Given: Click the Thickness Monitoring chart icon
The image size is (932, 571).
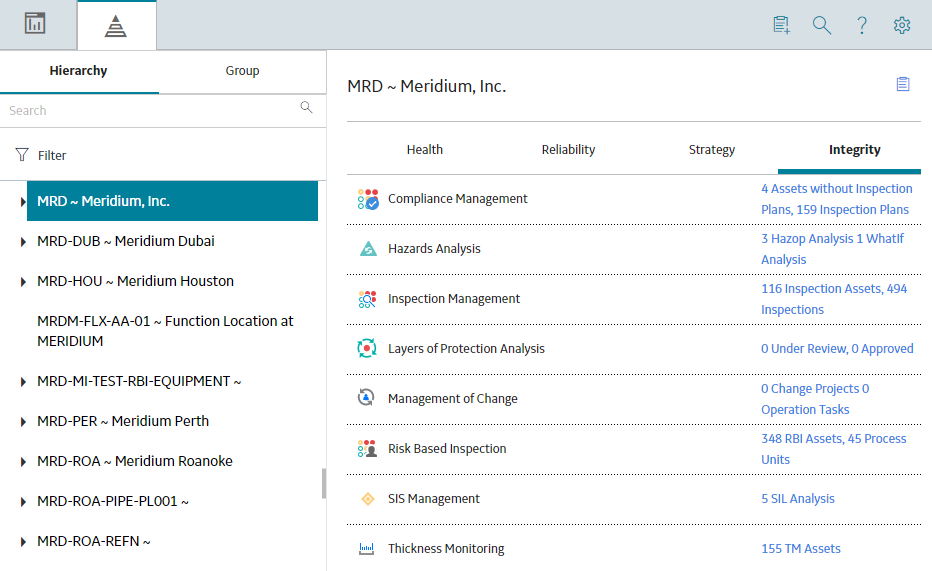Looking at the screenshot, I should pyautogui.click(x=367, y=548).
